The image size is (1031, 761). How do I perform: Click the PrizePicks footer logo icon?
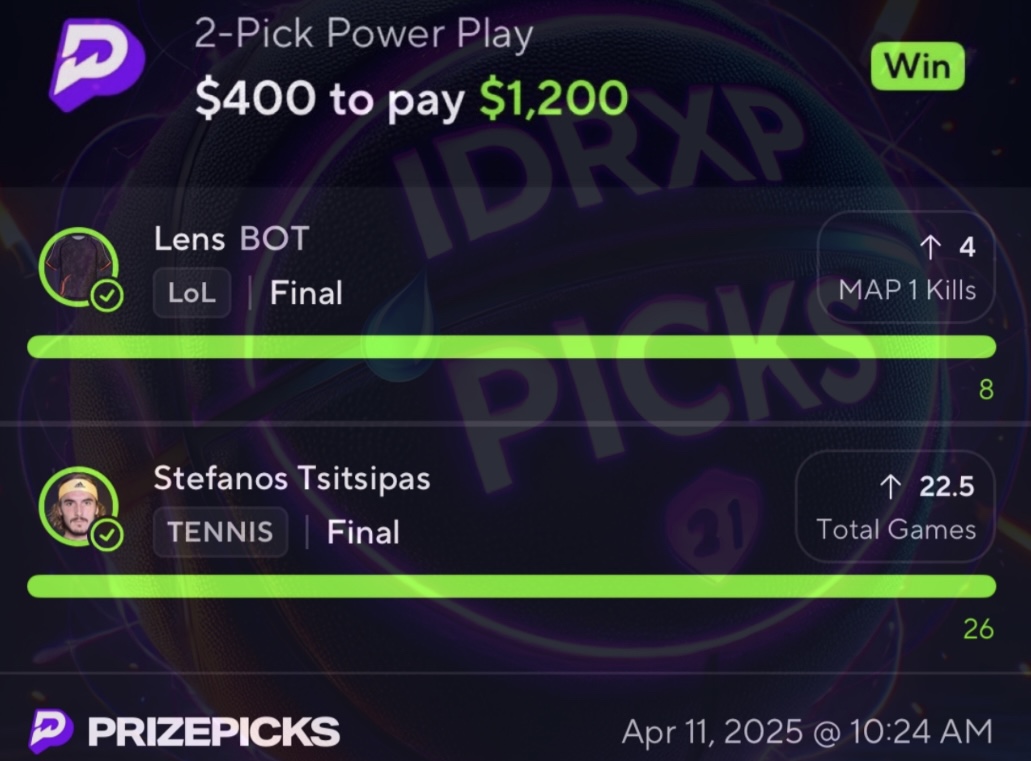click(x=51, y=731)
